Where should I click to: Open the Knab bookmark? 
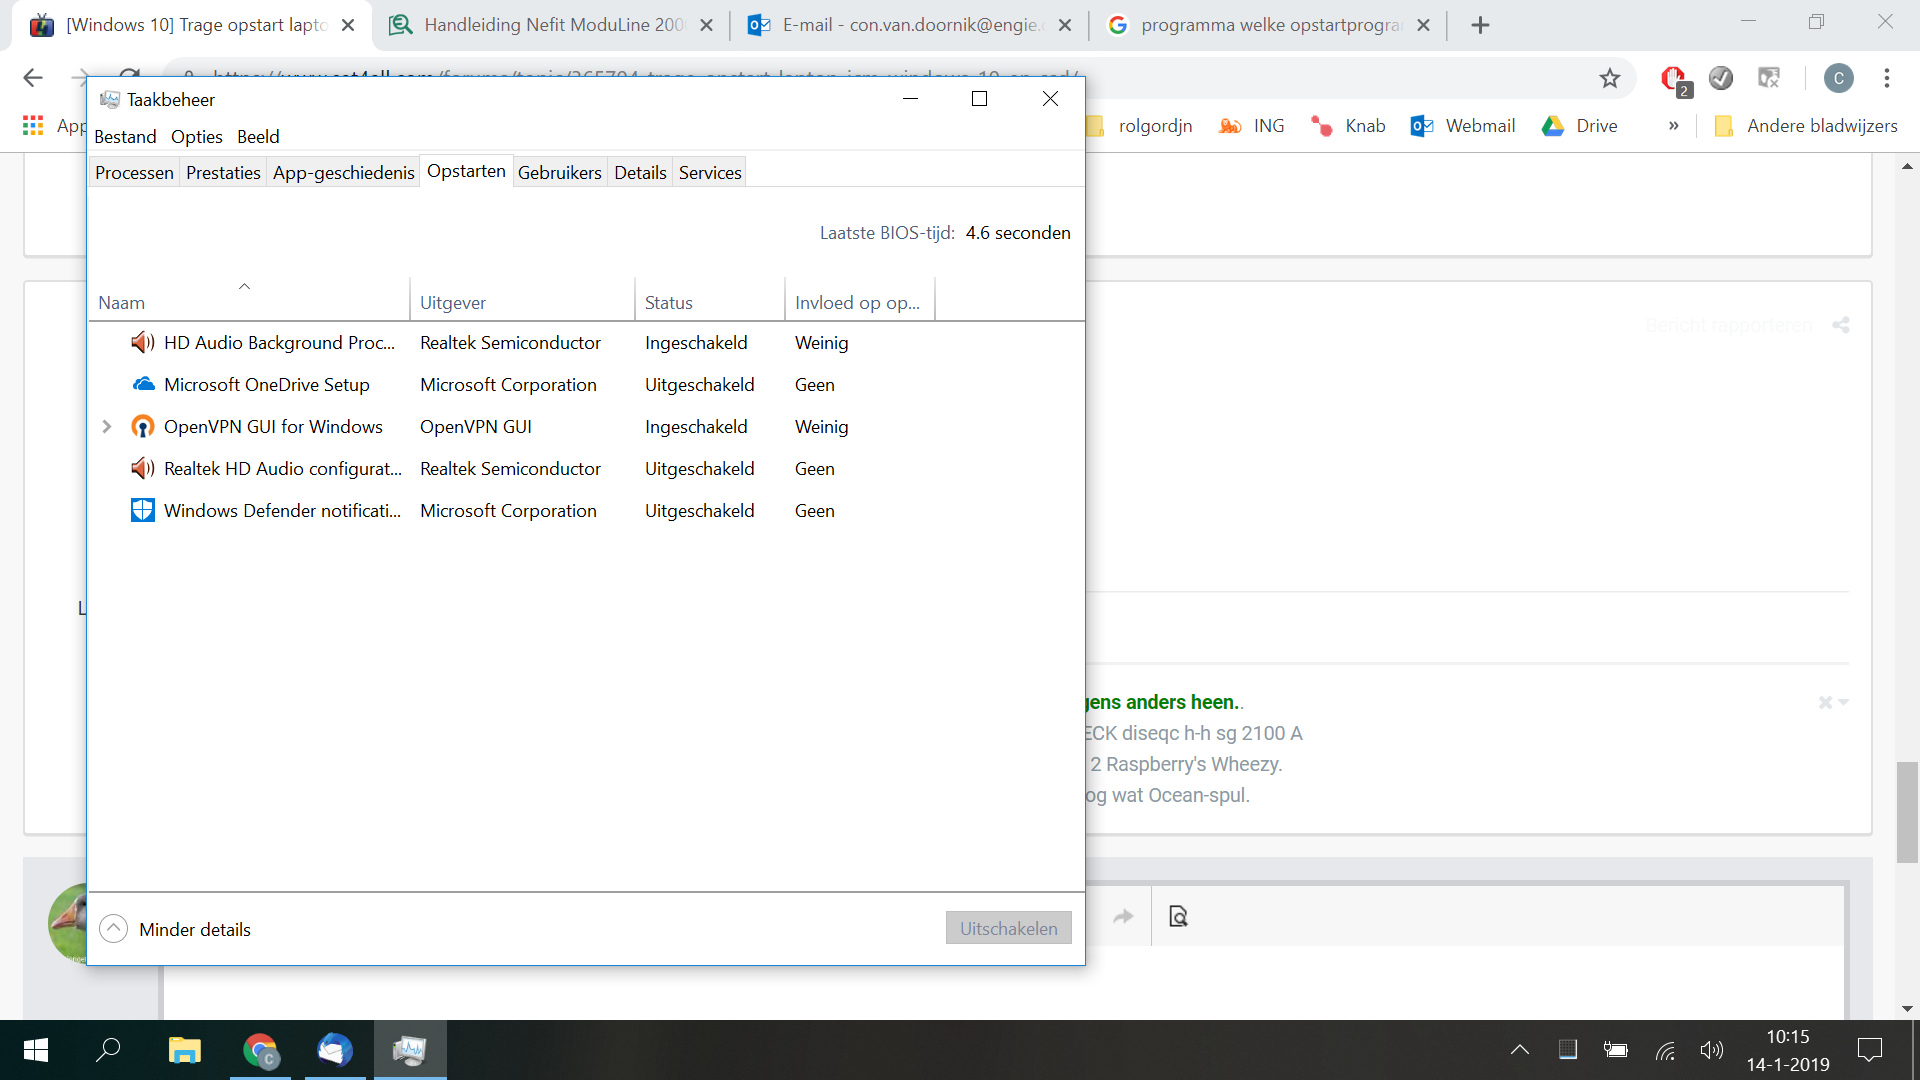(x=1348, y=125)
